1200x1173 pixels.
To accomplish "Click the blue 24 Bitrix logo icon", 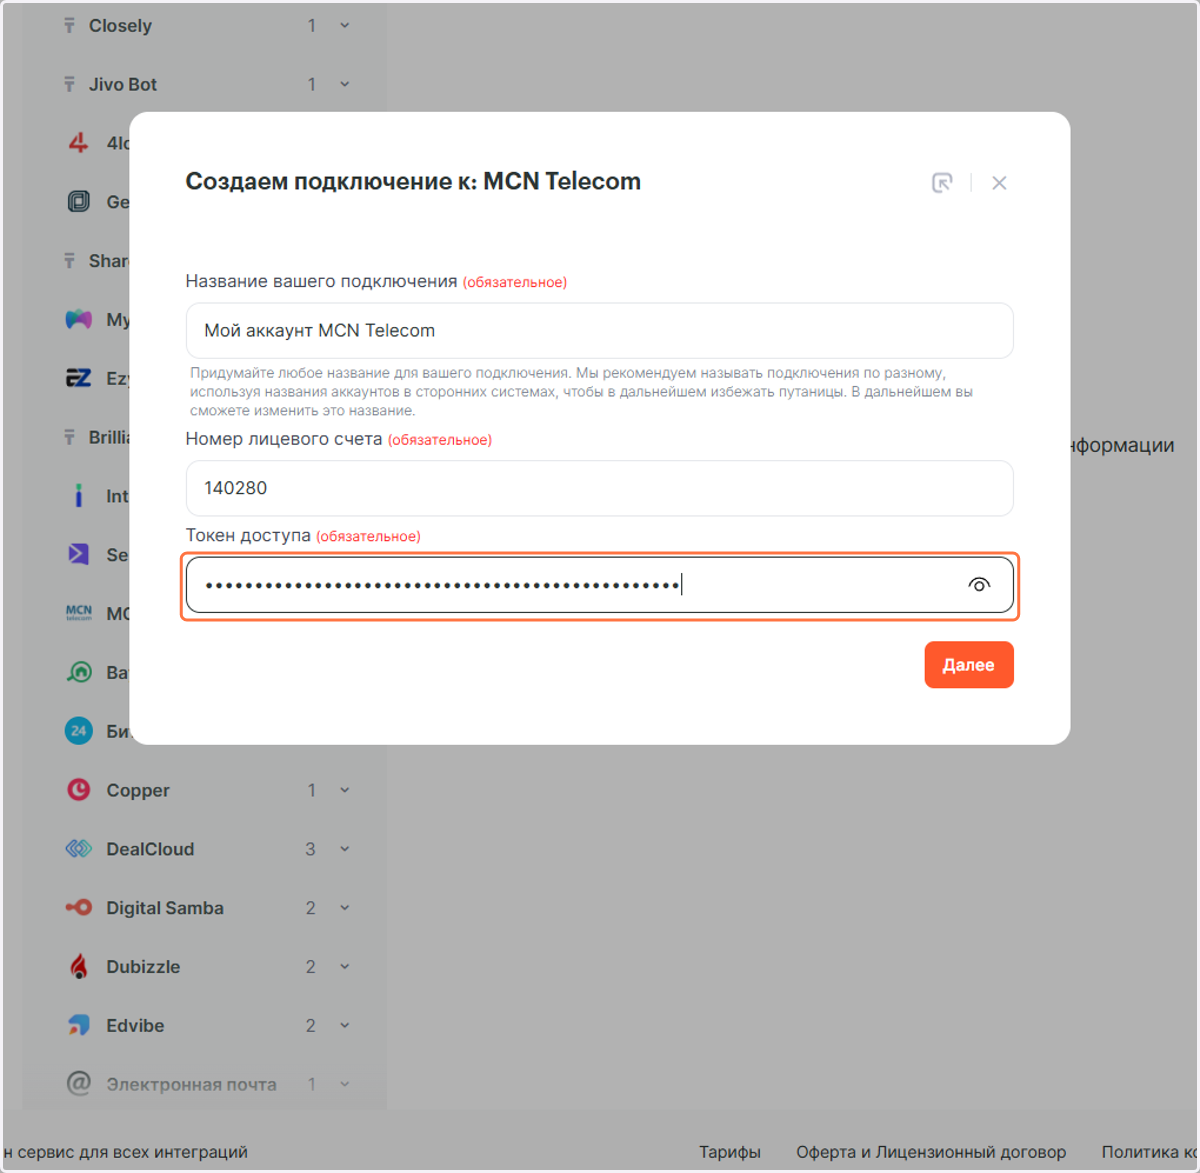I will [x=79, y=731].
